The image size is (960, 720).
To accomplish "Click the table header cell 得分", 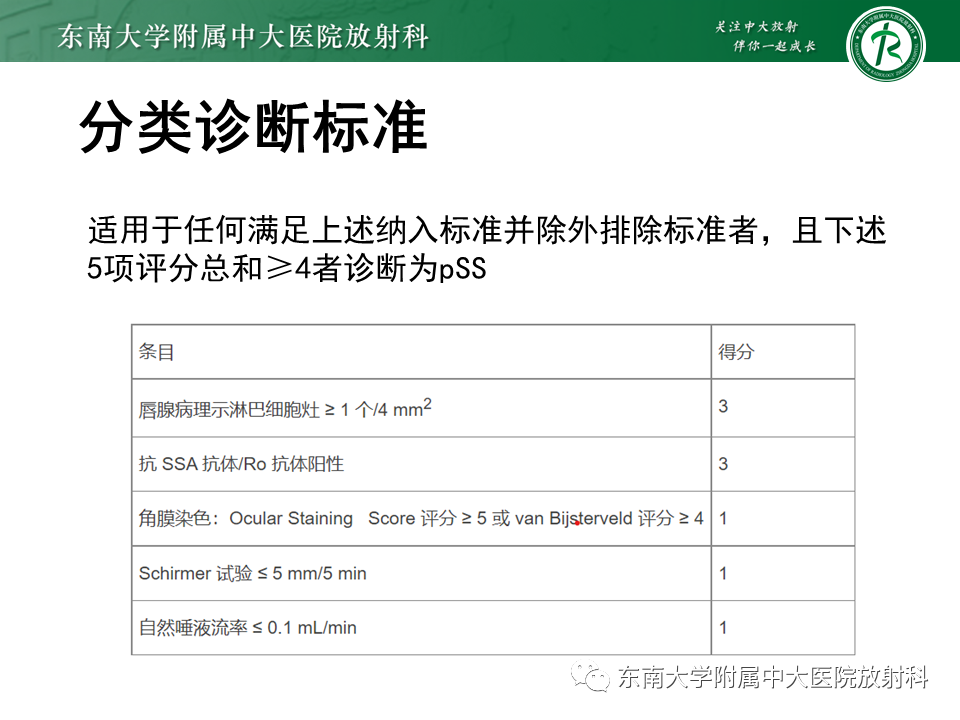I will [x=783, y=352].
